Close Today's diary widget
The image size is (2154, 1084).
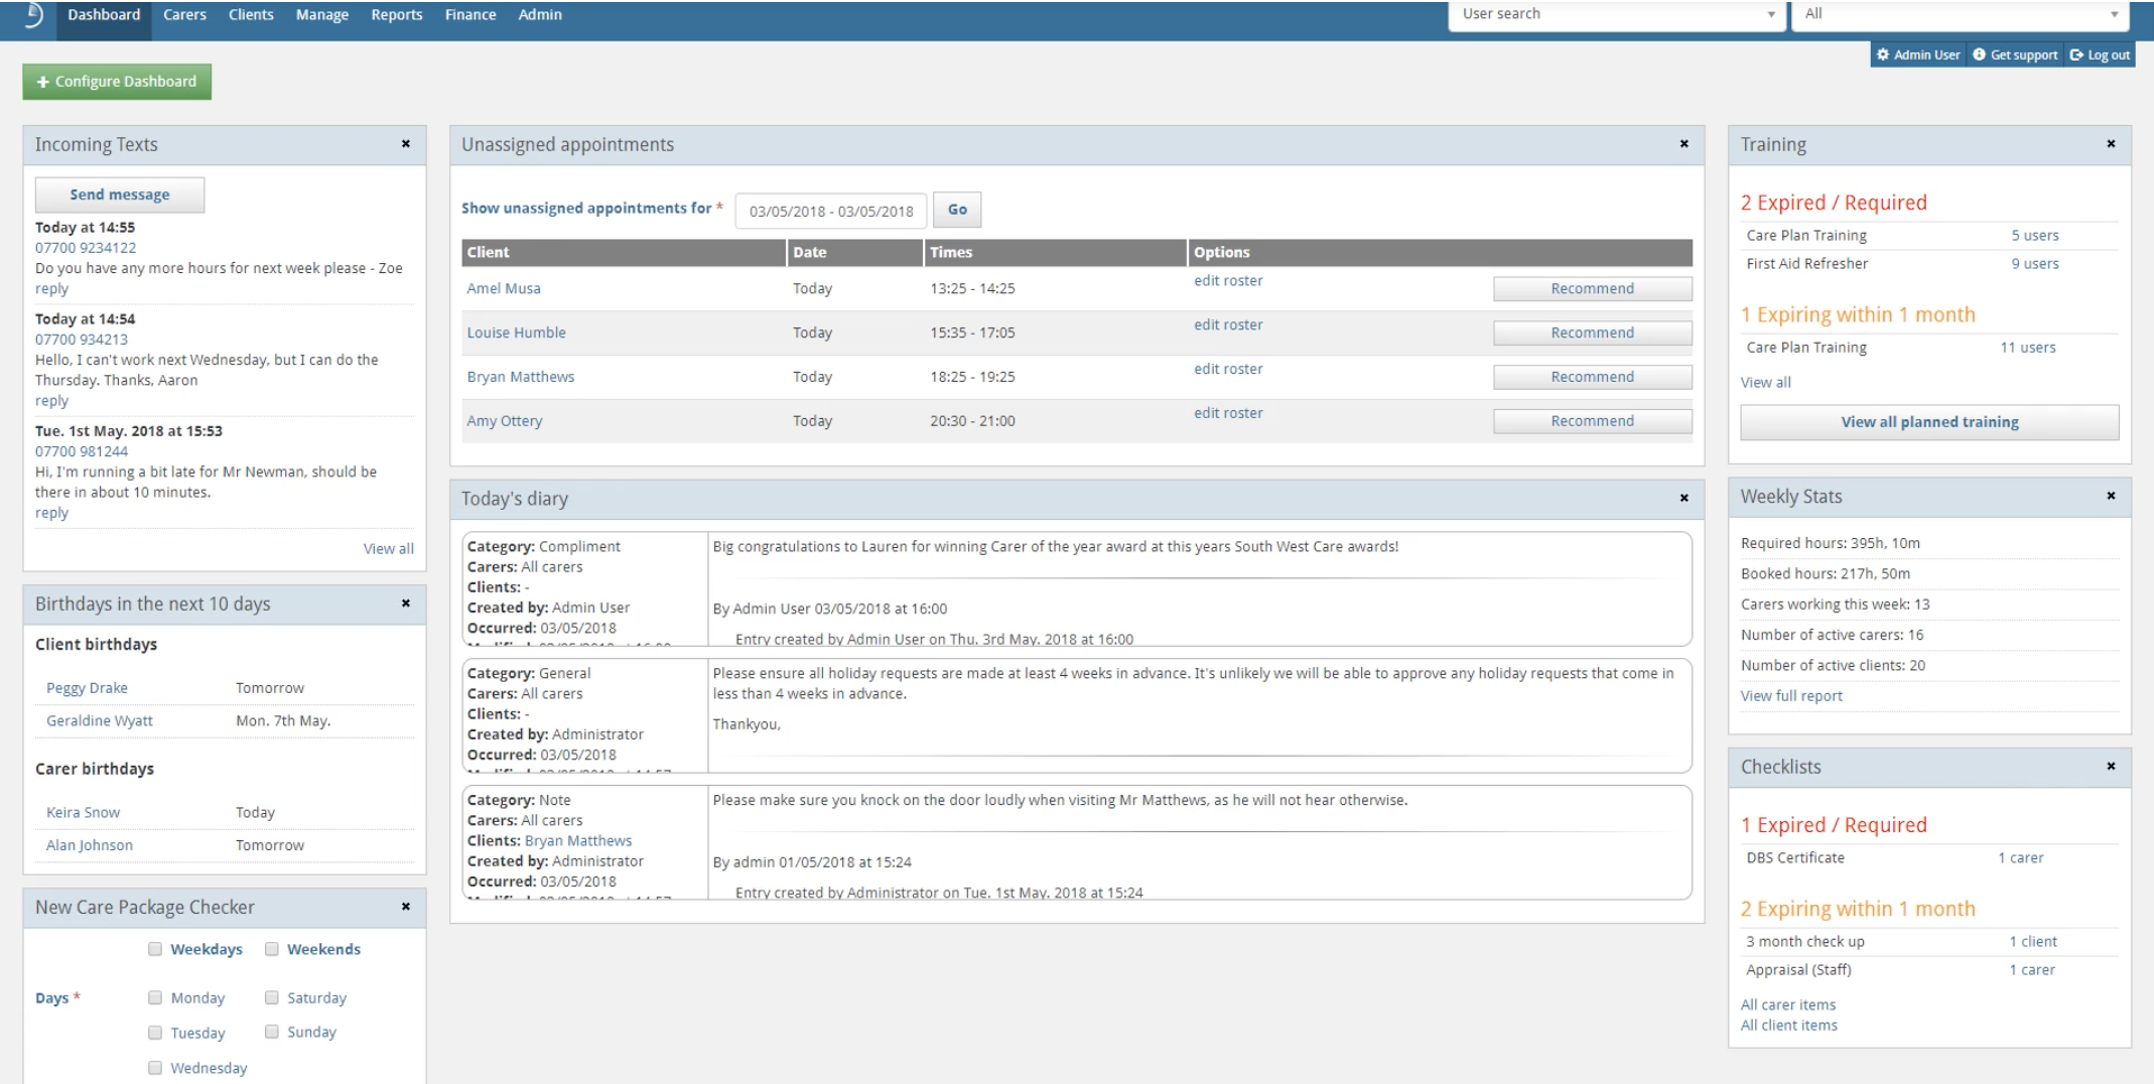coord(1684,498)
